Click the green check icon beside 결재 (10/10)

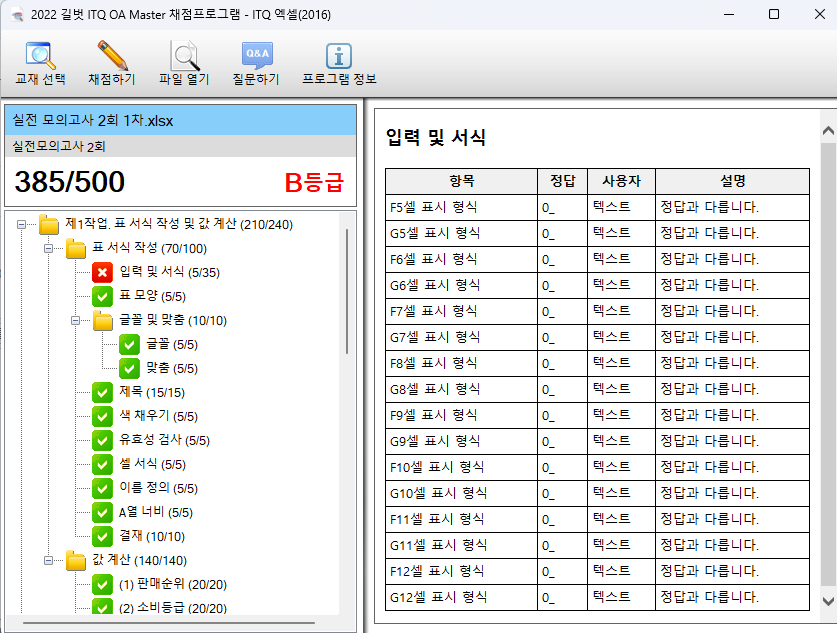[102, 537]
